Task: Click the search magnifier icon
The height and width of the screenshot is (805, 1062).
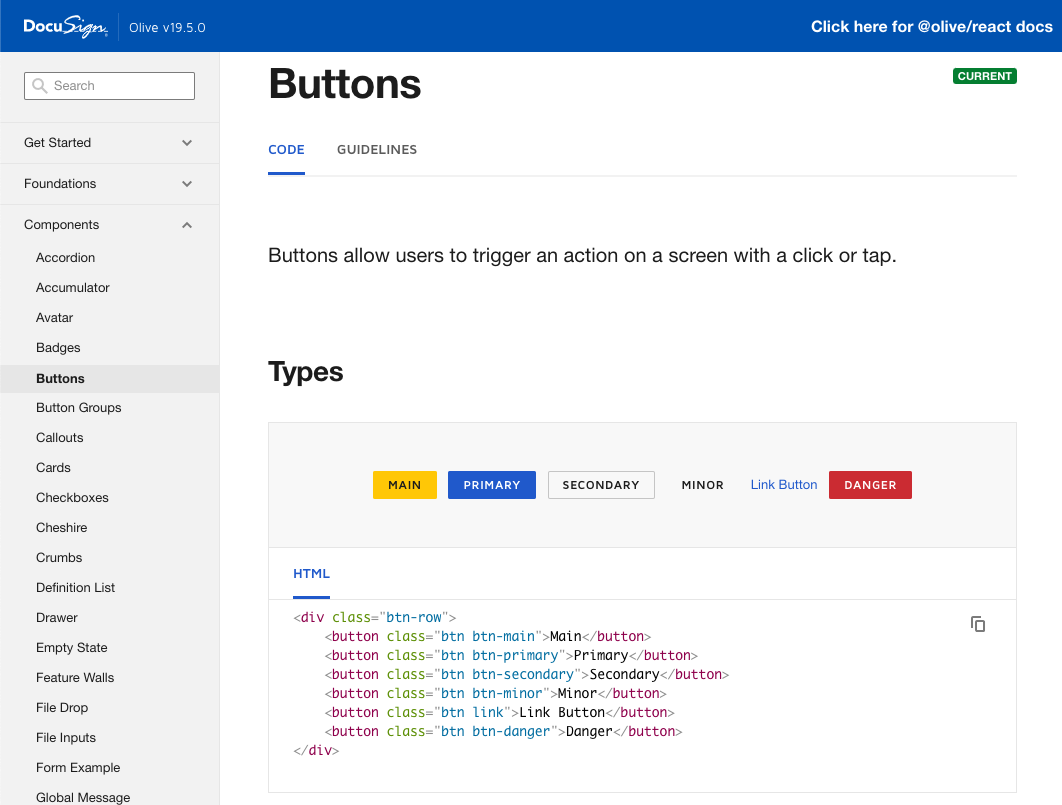Action: pos(40,86)
